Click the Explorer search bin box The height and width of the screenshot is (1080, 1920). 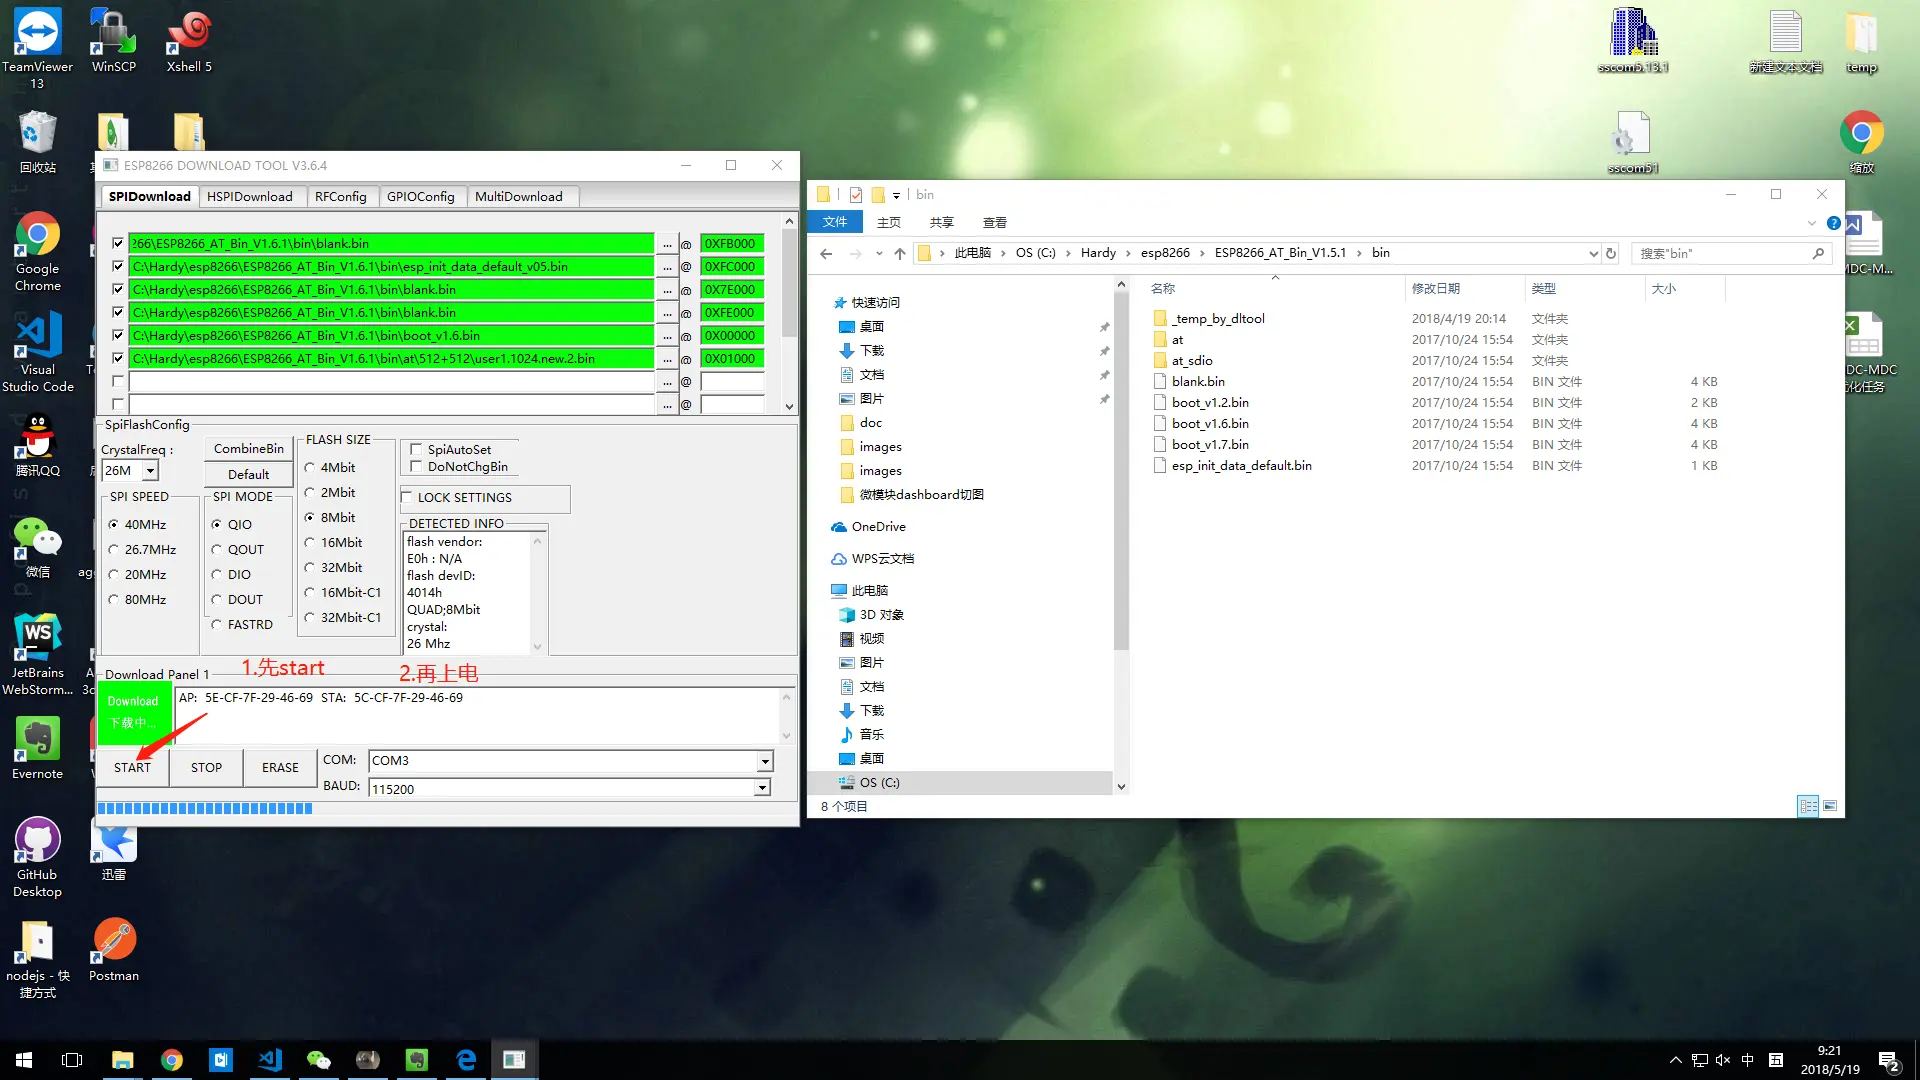click(x=1731, y=253)
